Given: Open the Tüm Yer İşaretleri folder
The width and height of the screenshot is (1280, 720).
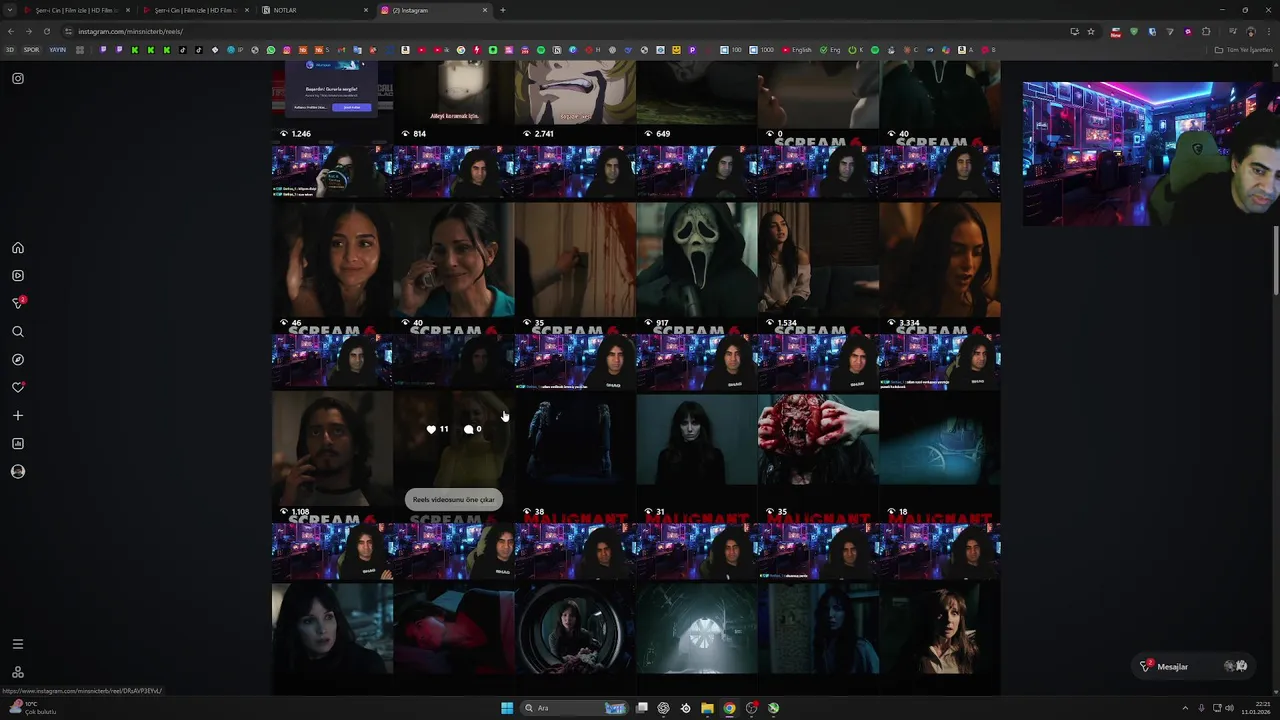Looking at the screenshot, I should [1243, 50].
